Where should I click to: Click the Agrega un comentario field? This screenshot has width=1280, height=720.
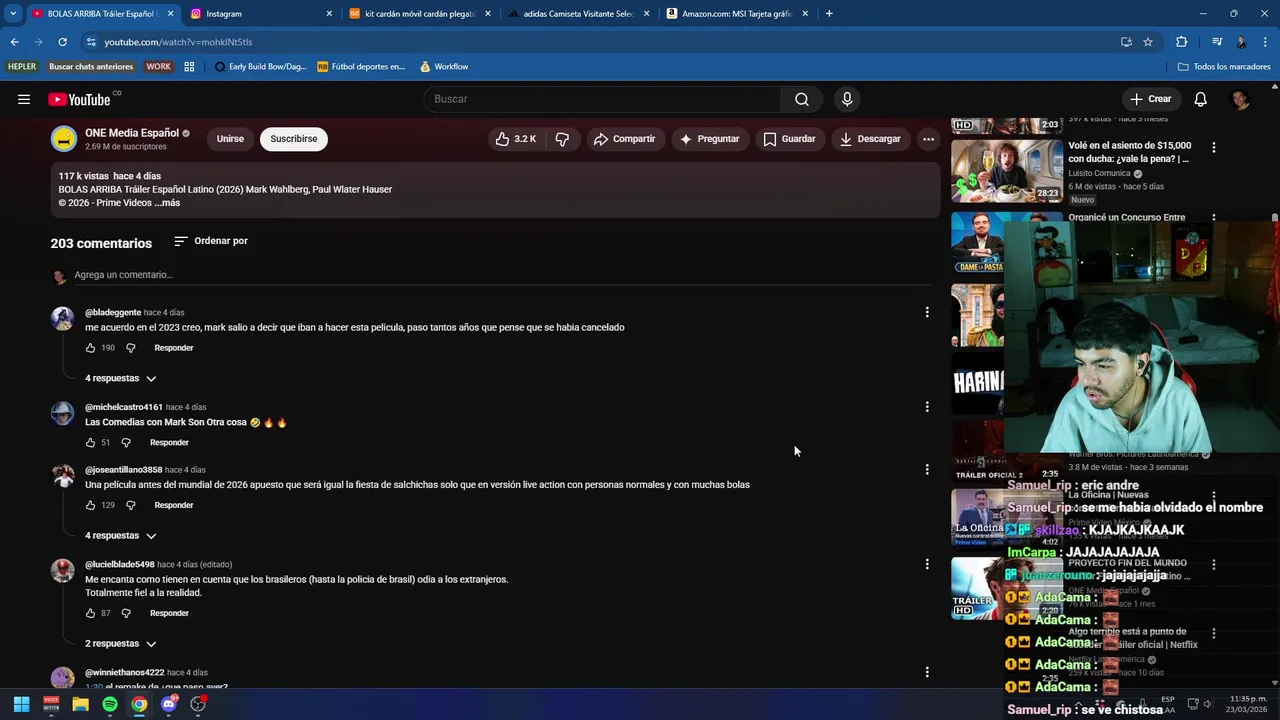pos(500,275)
